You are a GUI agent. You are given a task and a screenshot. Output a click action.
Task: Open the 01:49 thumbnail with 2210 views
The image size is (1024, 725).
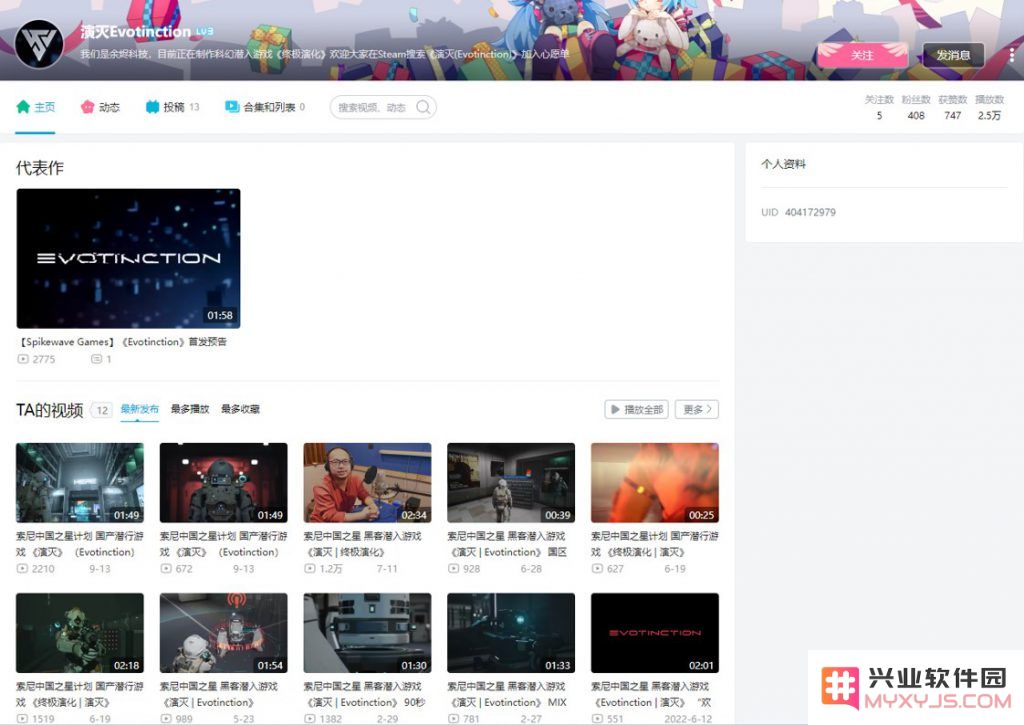pyautogui.click(x=80, y=483)
